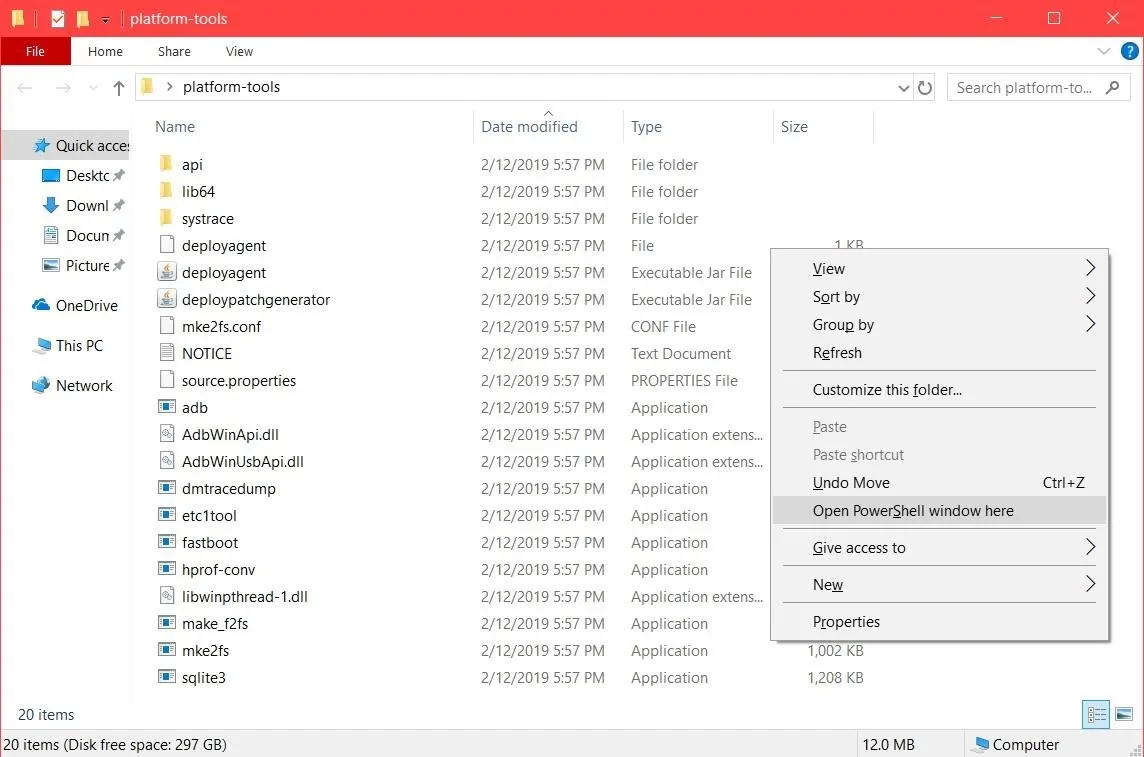Open Explorer Help question mark icon
Screen dimensions: 1144x757
pyautogui.click(x=1129, y=51)
